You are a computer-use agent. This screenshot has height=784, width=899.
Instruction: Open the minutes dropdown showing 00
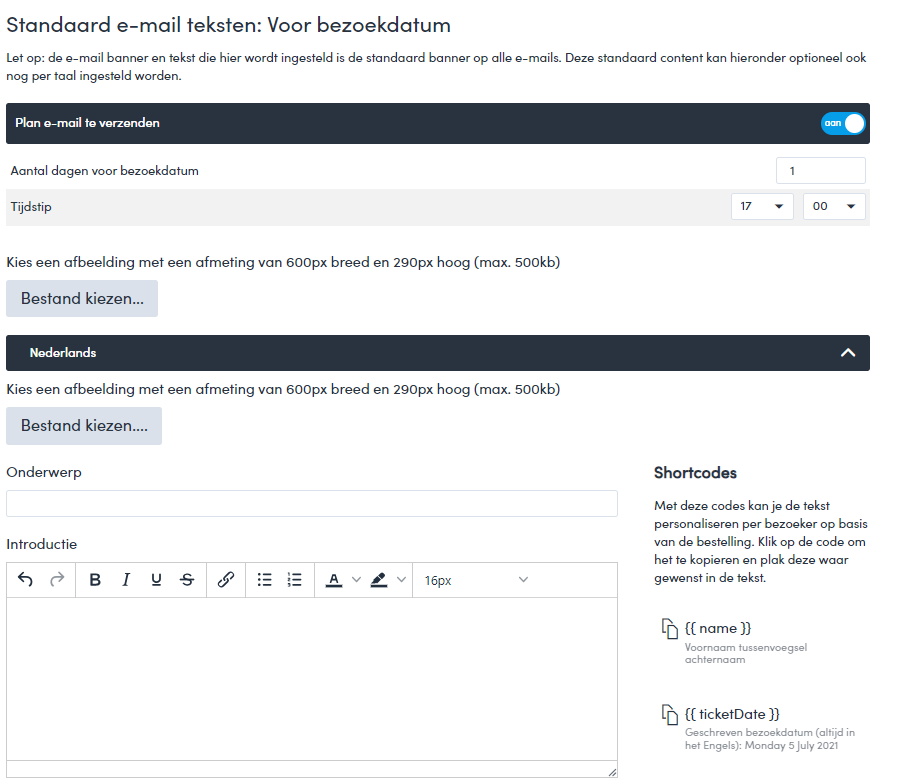(x=834, y=206)
